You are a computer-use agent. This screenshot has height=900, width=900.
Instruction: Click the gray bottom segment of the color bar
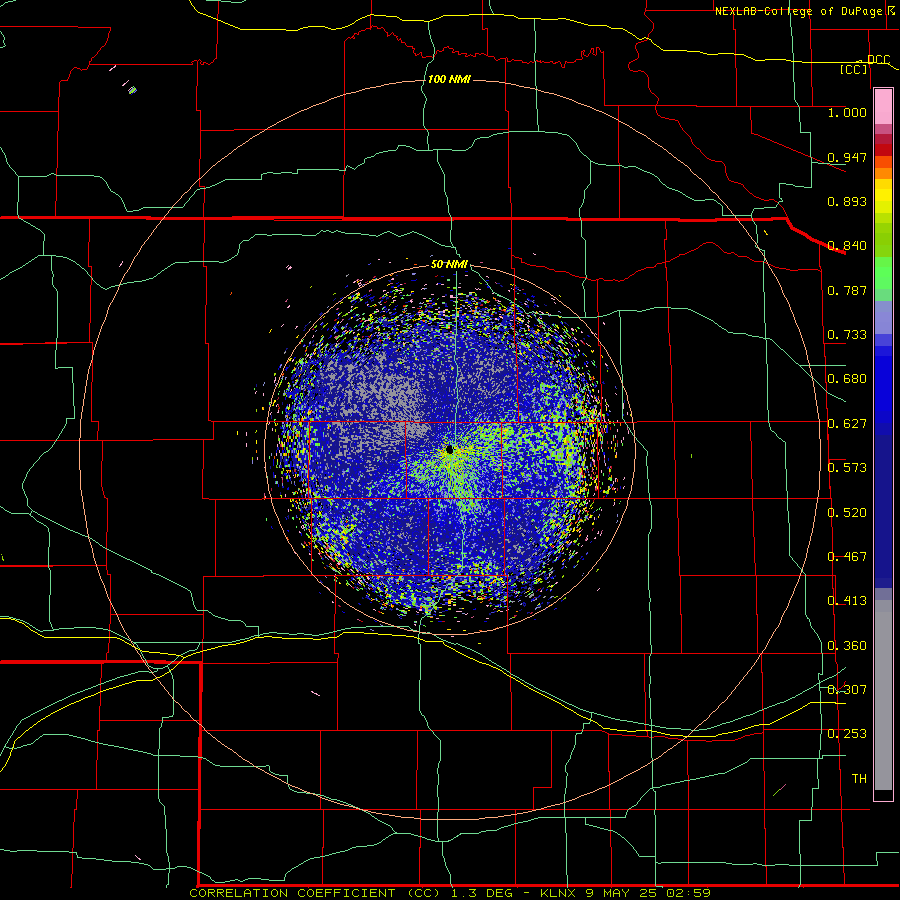pos(883,695)
